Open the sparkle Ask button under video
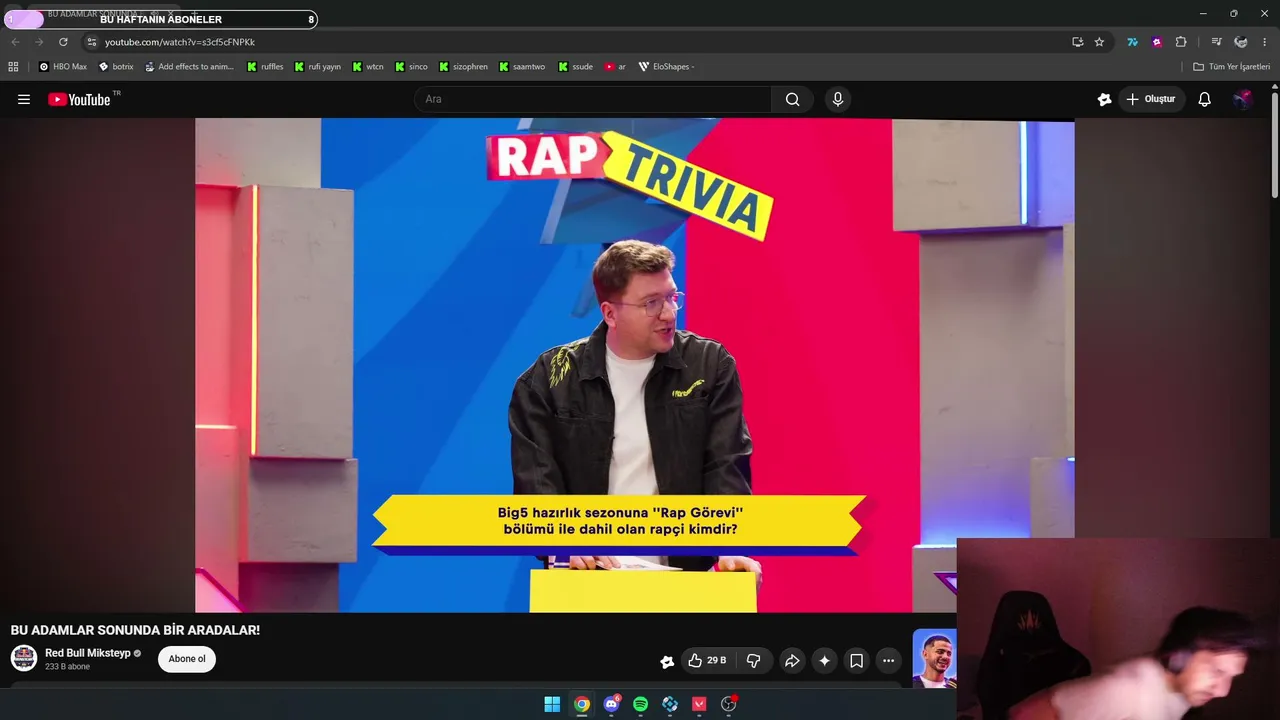The width and height of the screenshot is (1280, 720). (824, 660)
